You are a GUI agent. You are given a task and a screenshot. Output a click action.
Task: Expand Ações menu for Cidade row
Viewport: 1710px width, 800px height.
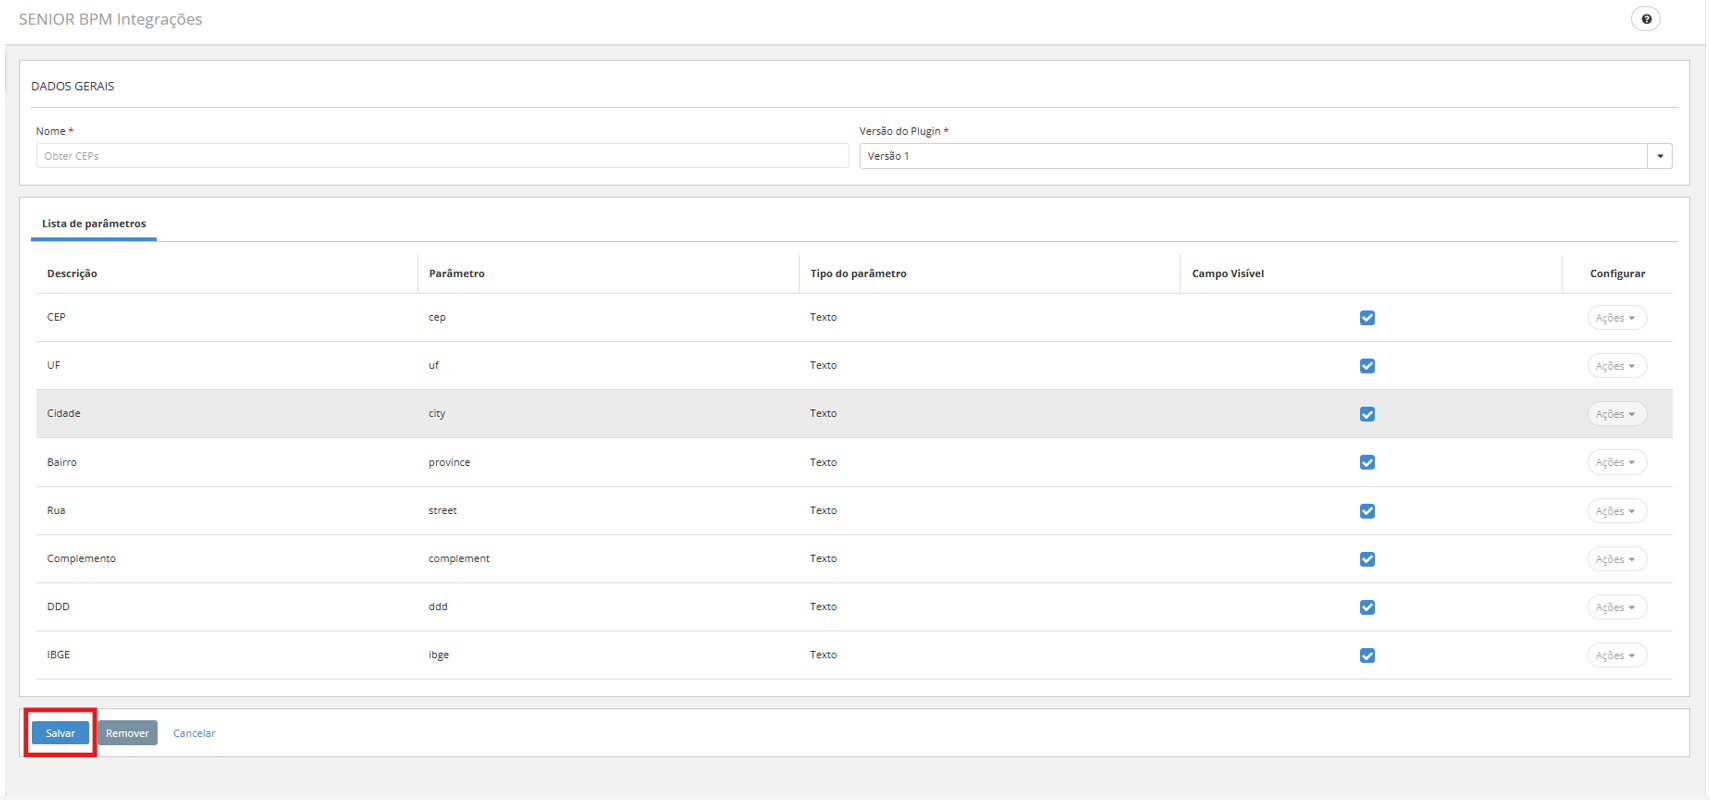[1616, 414]
